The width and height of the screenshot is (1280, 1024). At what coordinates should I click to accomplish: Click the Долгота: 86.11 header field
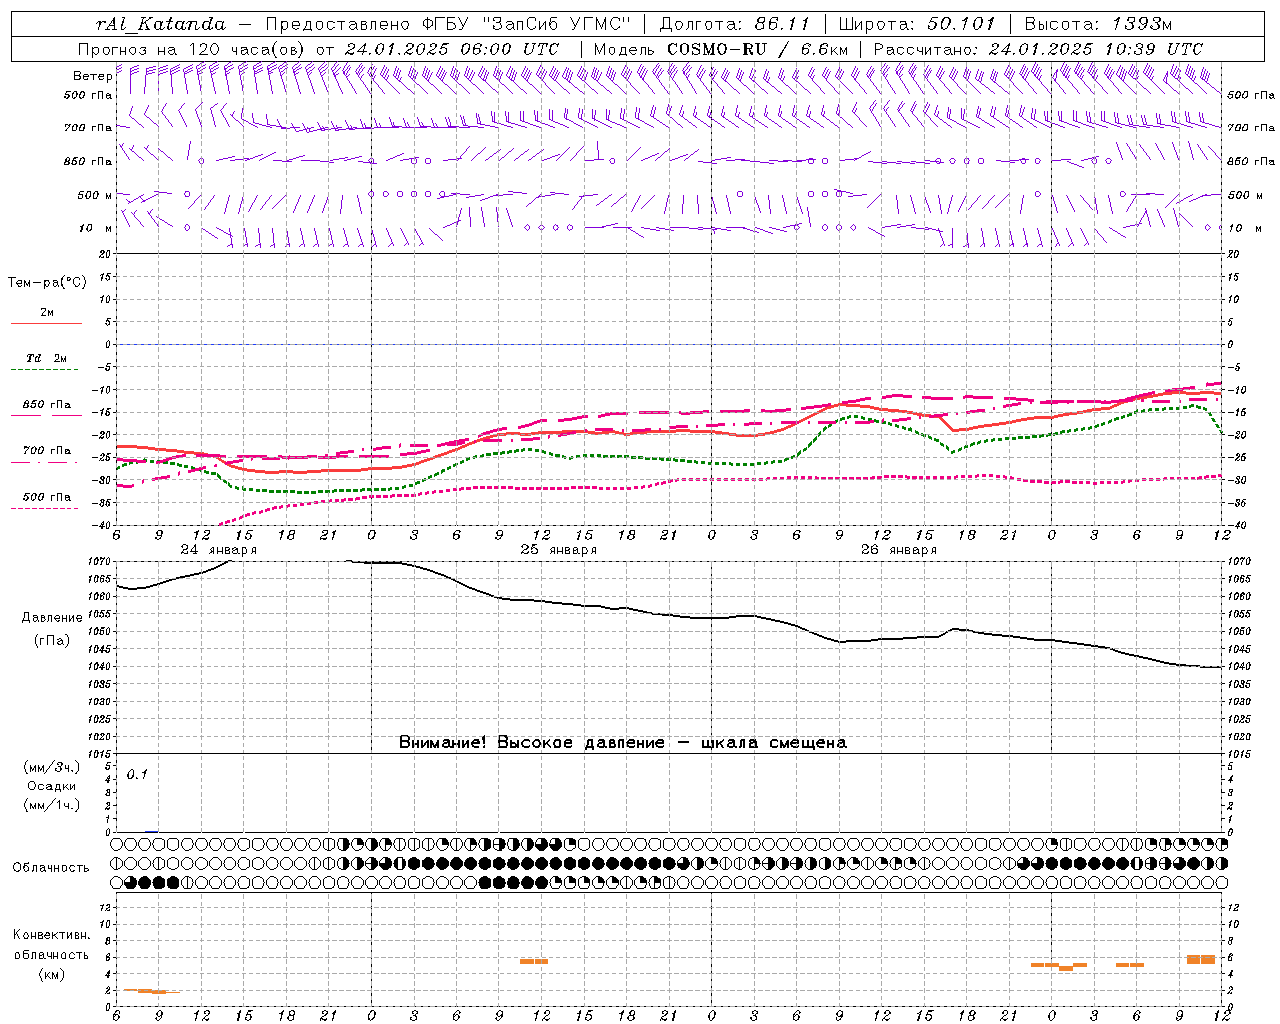pos(735,24)
